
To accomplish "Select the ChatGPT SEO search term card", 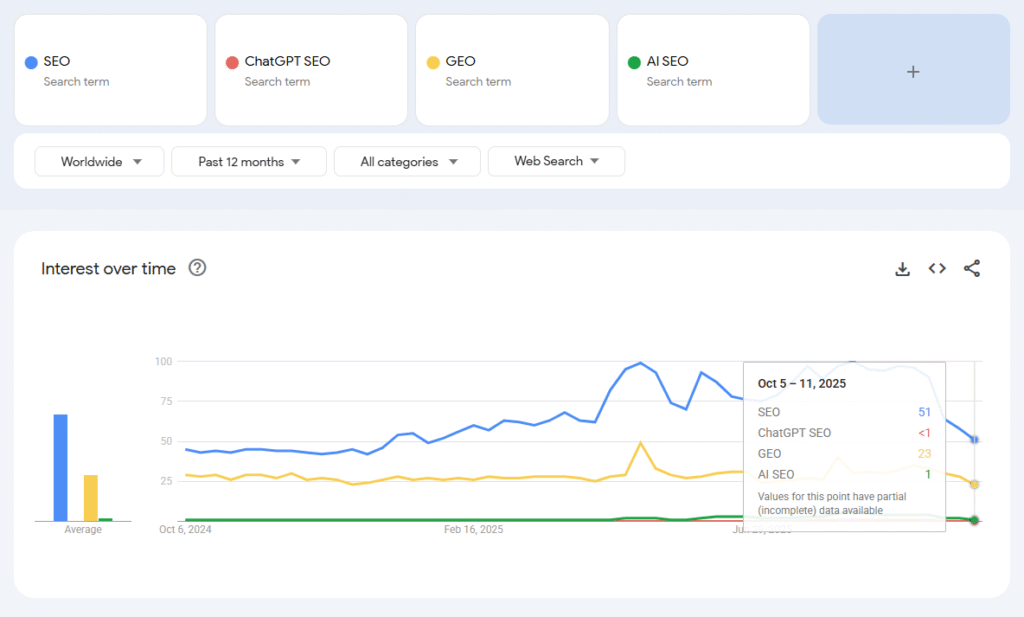I will (x=311, y=70).
